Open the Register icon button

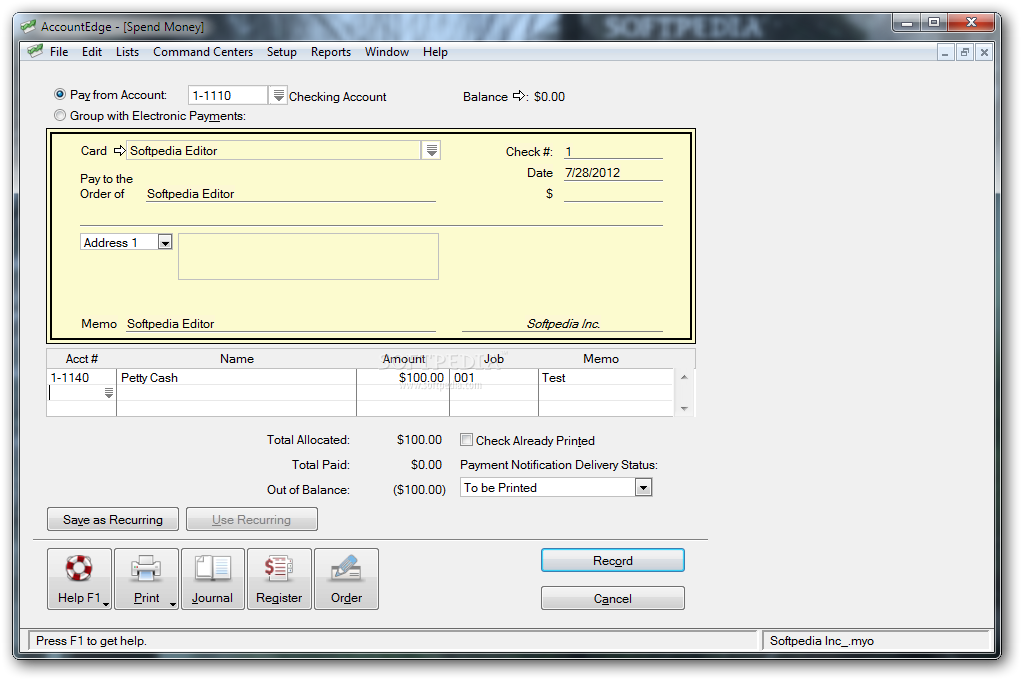pyautogui.click(x=279, y=579)
